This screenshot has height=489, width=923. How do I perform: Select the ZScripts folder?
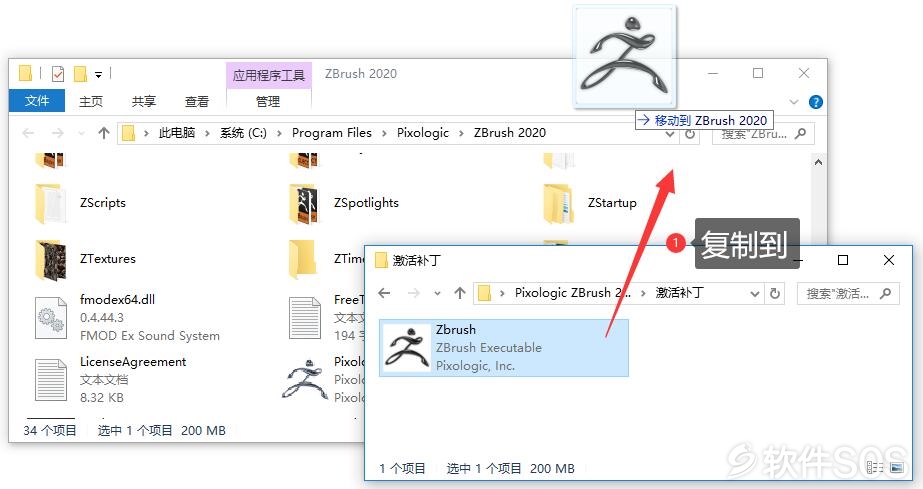click(x=80, y=203)
